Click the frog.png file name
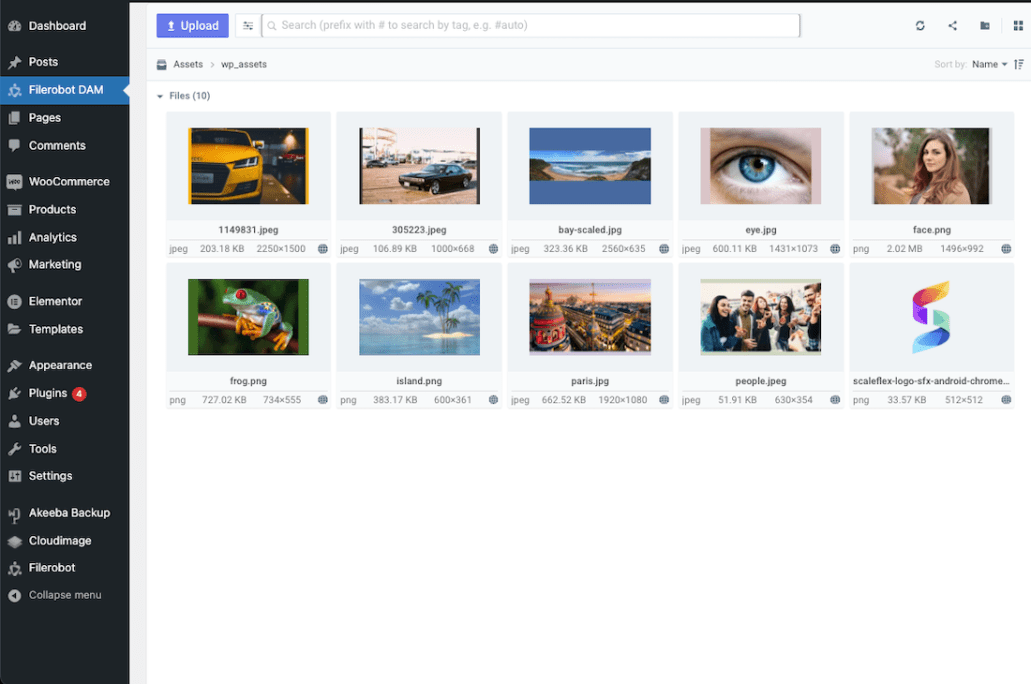 (x=248, y=381)
